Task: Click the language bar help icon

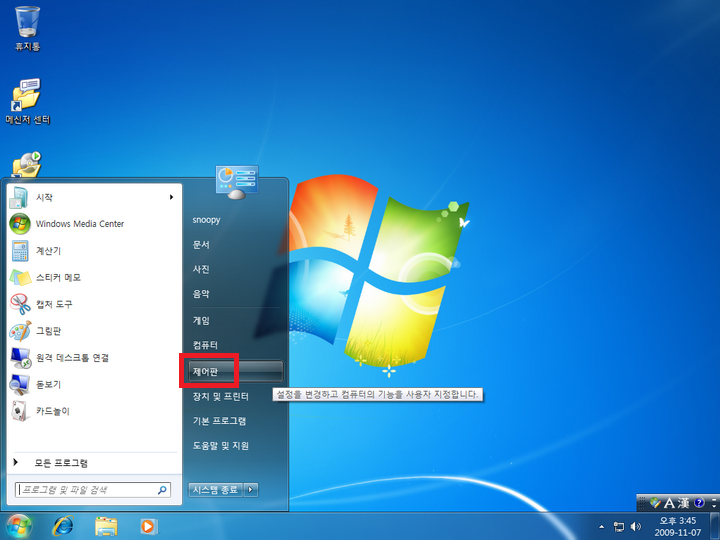Action: (x=699, y=503)
